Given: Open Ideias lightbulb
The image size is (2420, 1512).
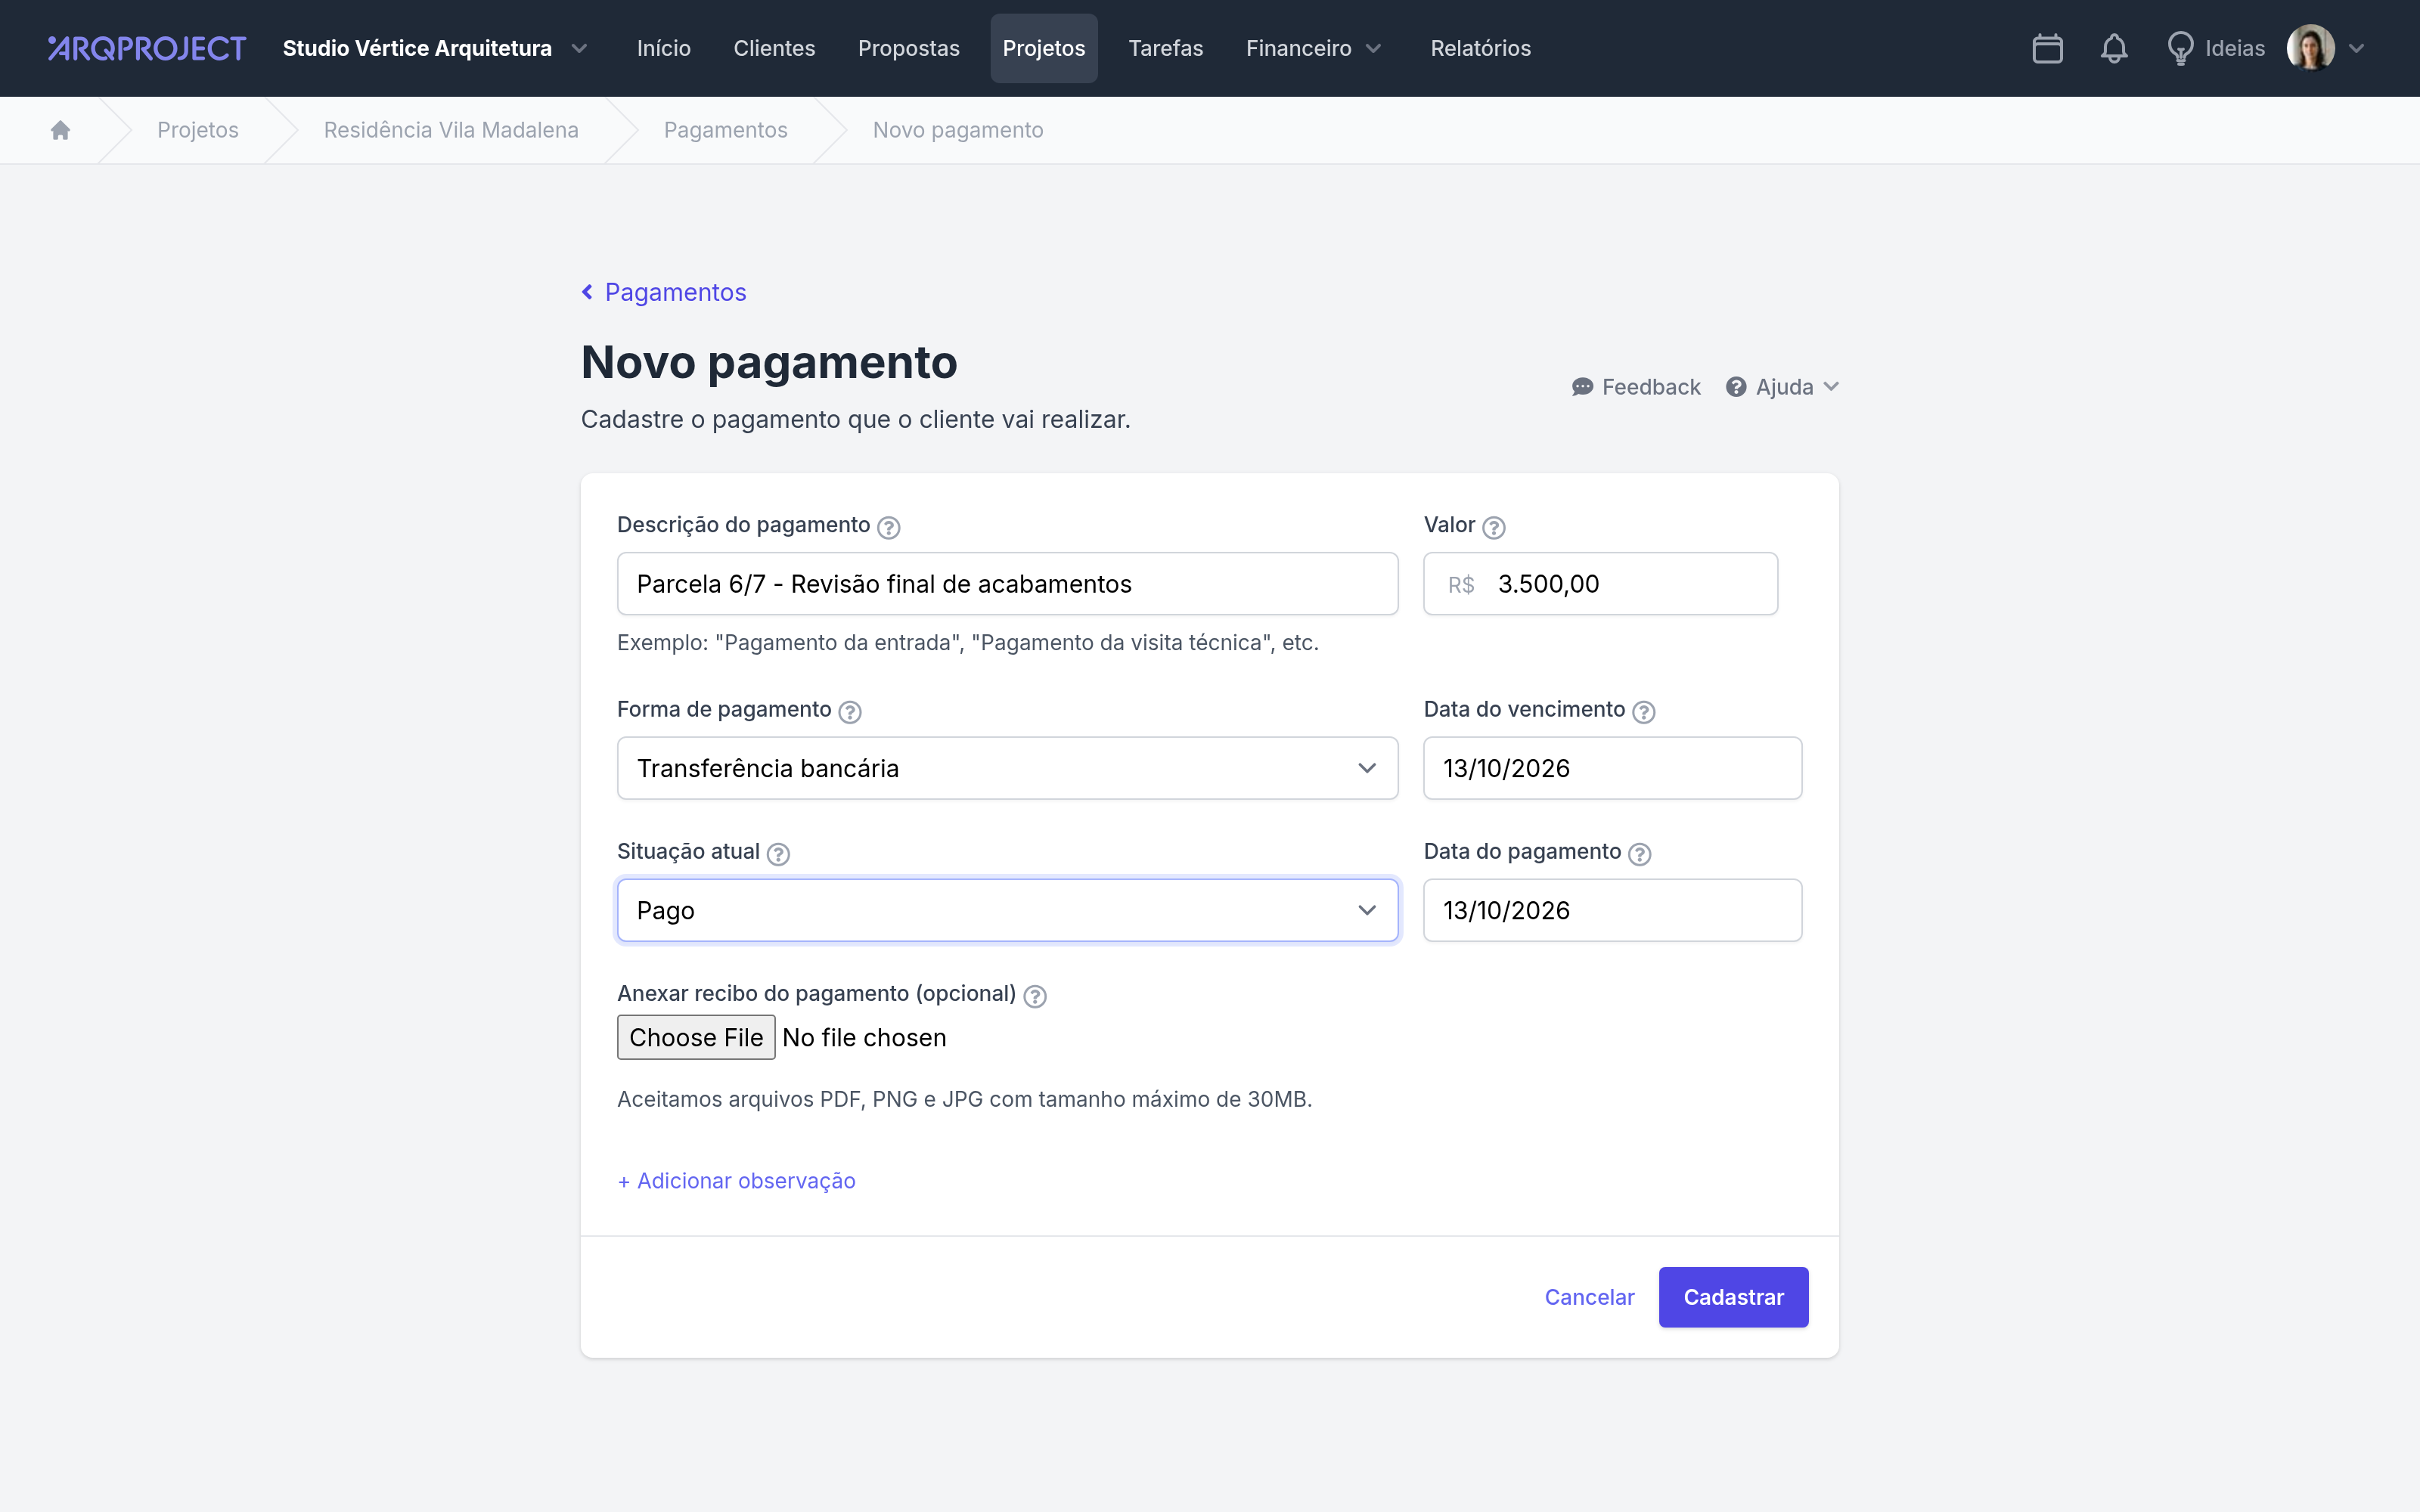Looking at the screenshot, I should point(2215,48).
